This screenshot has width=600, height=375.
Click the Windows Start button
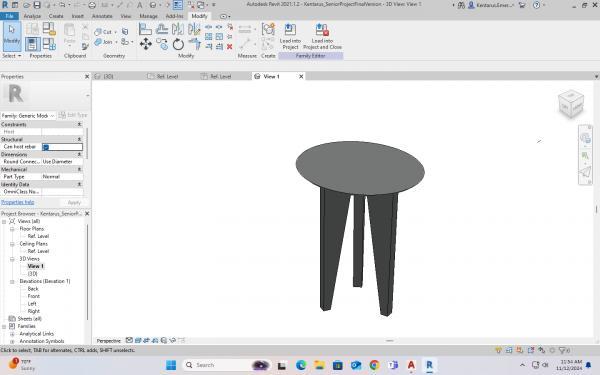(171, 365)
